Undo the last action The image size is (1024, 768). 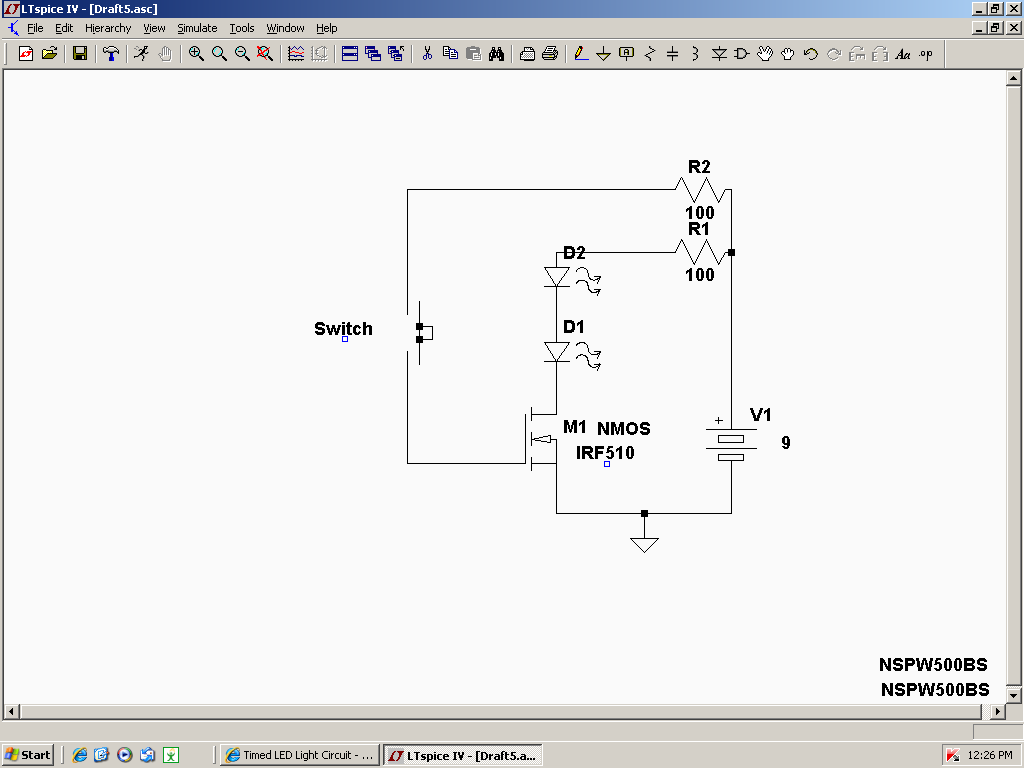[x=810, y=54]
